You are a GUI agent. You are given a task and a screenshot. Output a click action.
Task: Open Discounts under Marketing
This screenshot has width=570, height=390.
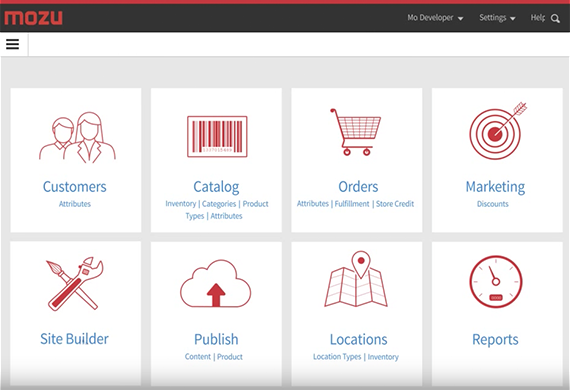[493, 204]
